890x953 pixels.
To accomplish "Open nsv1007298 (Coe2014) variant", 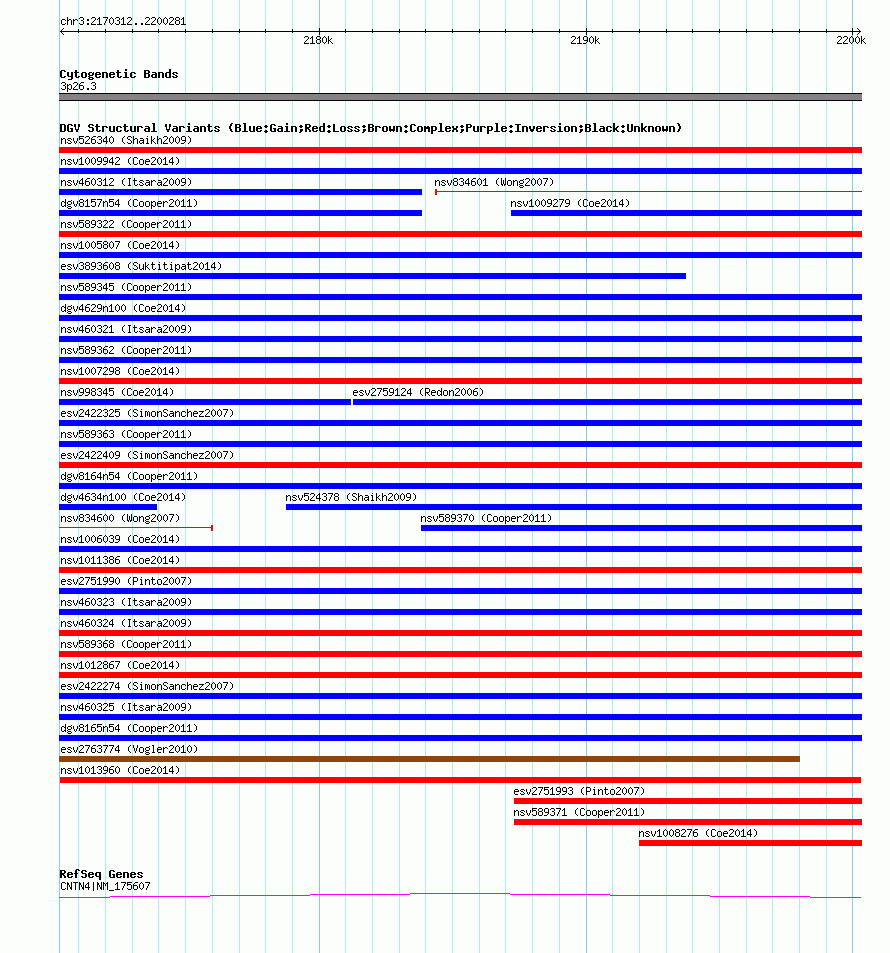I will (x=120, y=371).
